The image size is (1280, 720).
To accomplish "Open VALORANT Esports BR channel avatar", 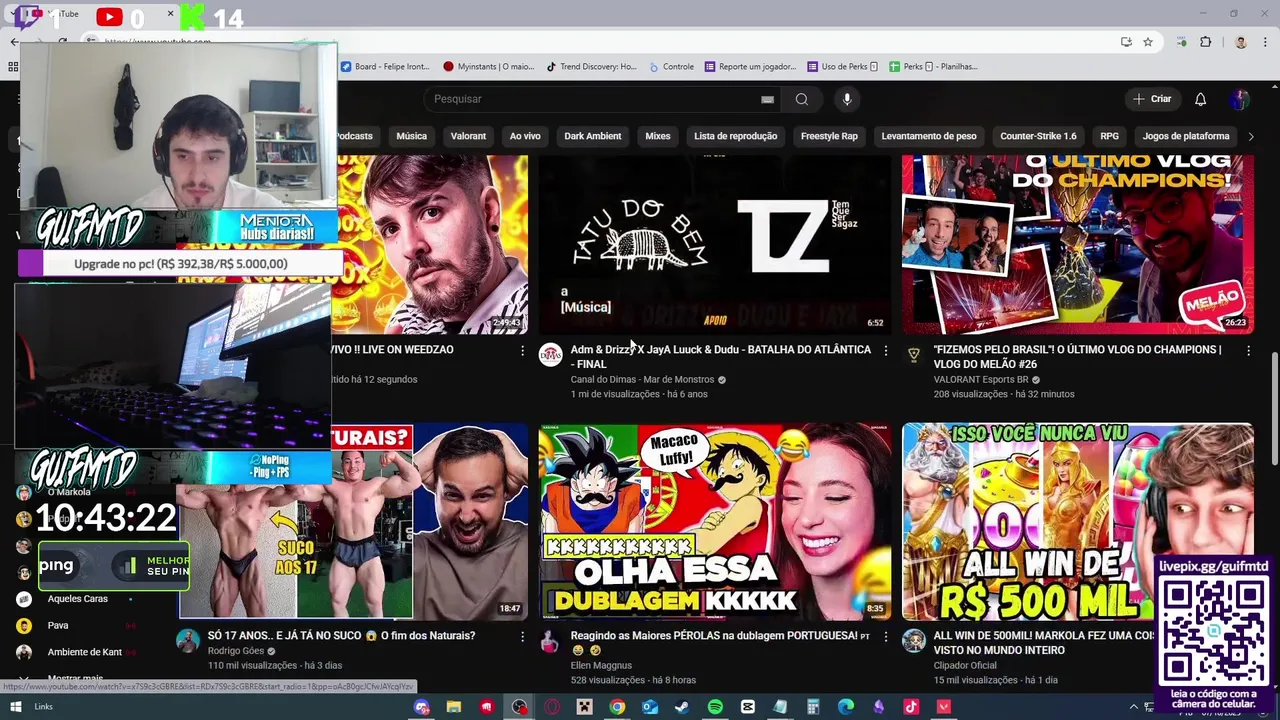I will (914, 354).
